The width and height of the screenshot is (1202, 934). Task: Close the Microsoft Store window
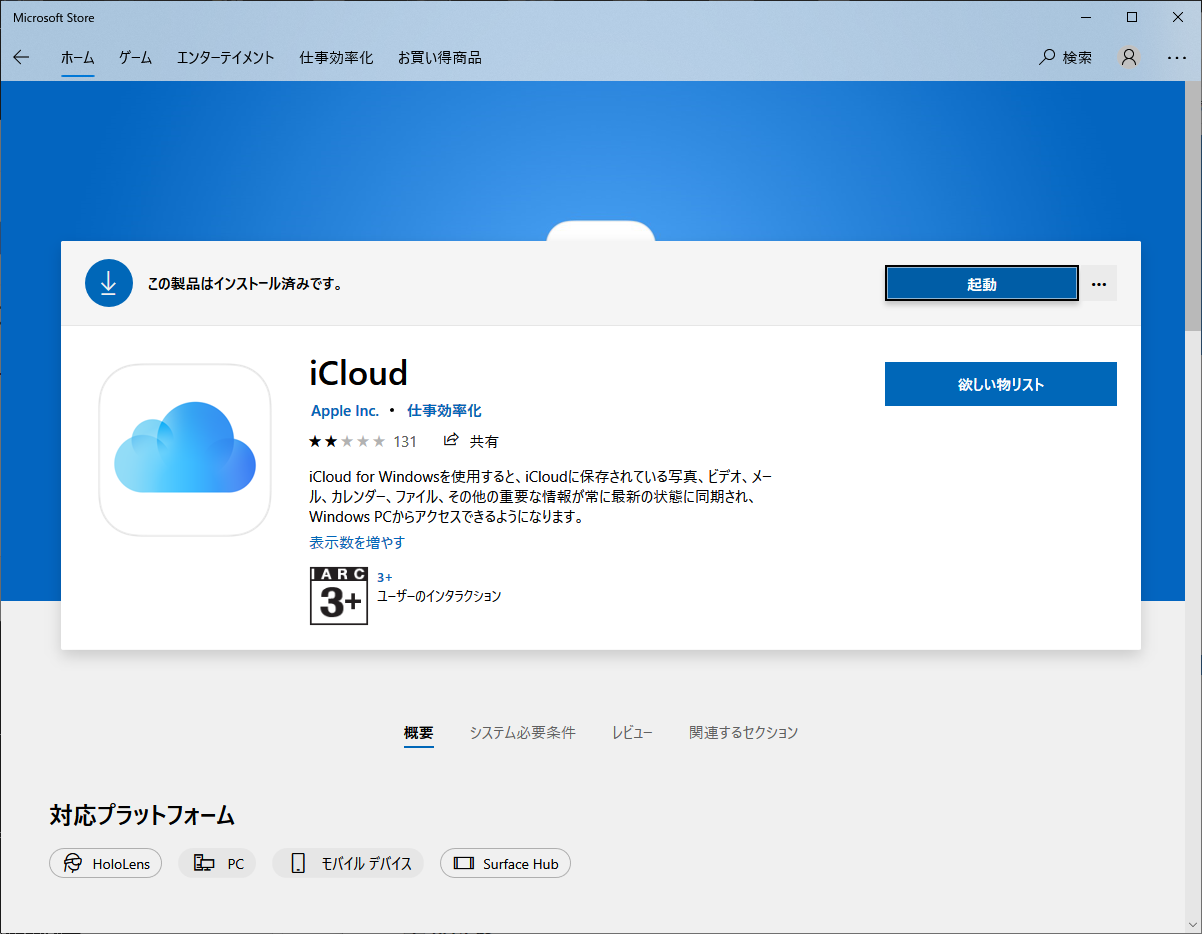1178,17
